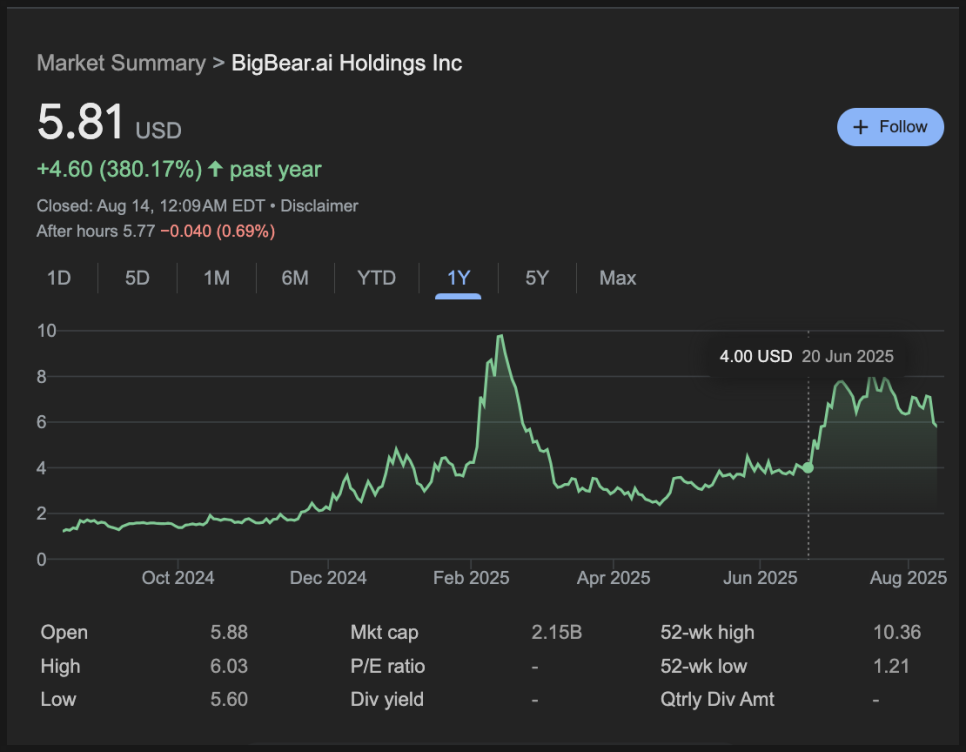This screenshot has height=752, width=966.
Task: Select the Max range tab
Action: [617, 278]
